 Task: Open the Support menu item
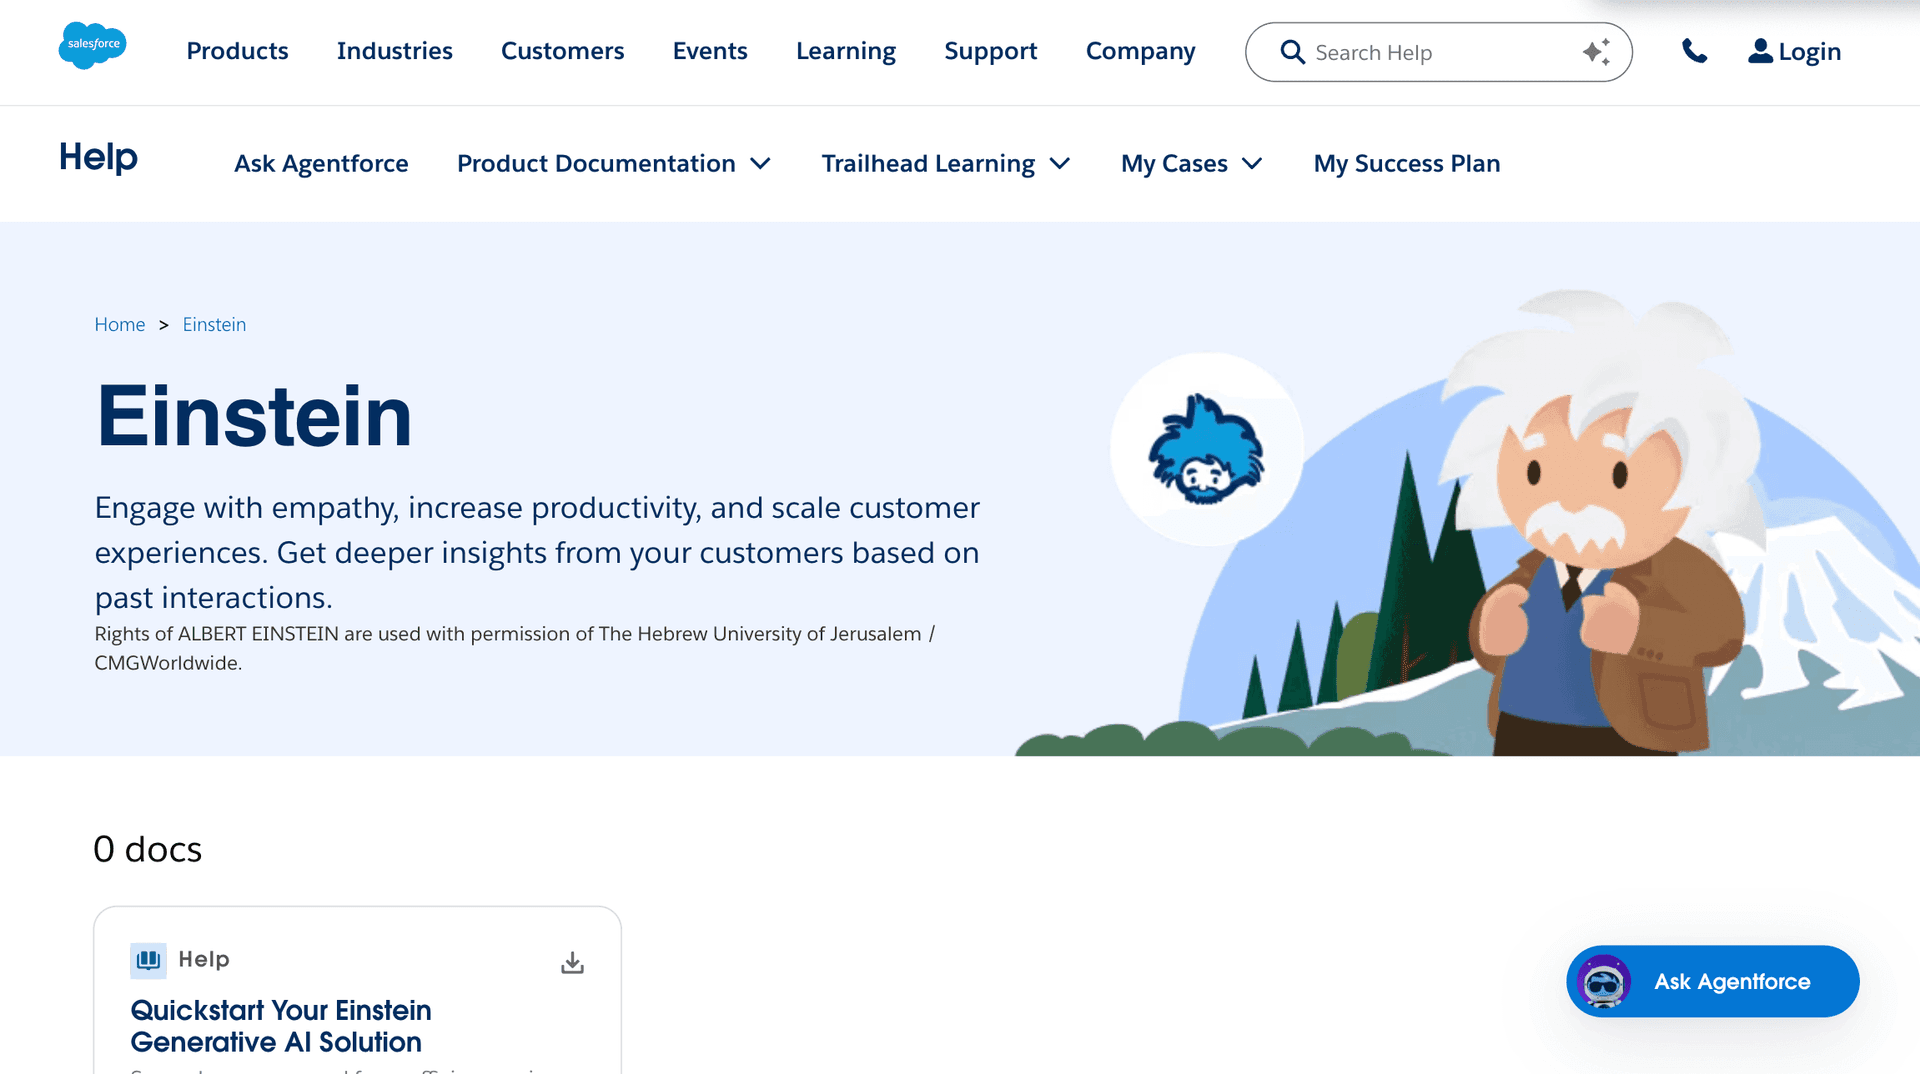coord(990,51)
